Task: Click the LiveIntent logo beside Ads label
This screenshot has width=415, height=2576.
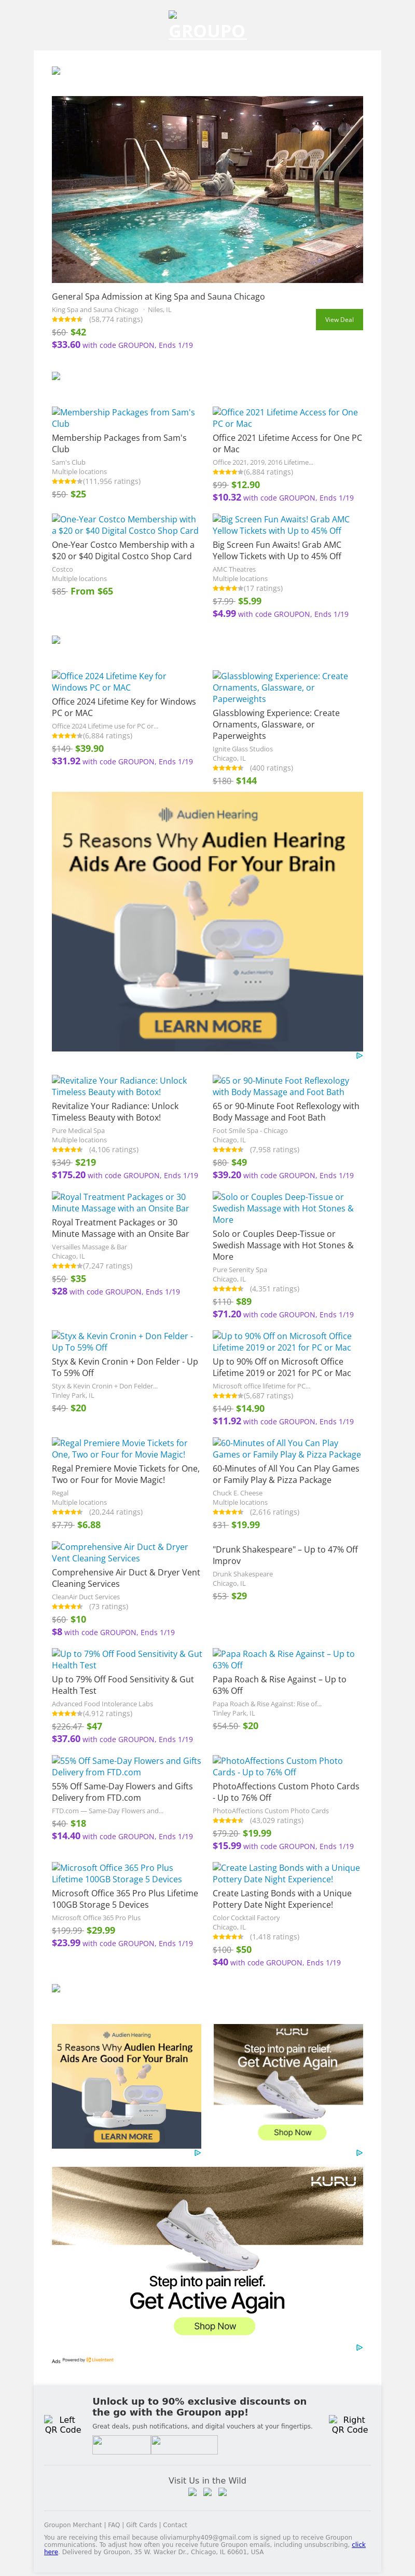Action: (x=102, y=2359)
